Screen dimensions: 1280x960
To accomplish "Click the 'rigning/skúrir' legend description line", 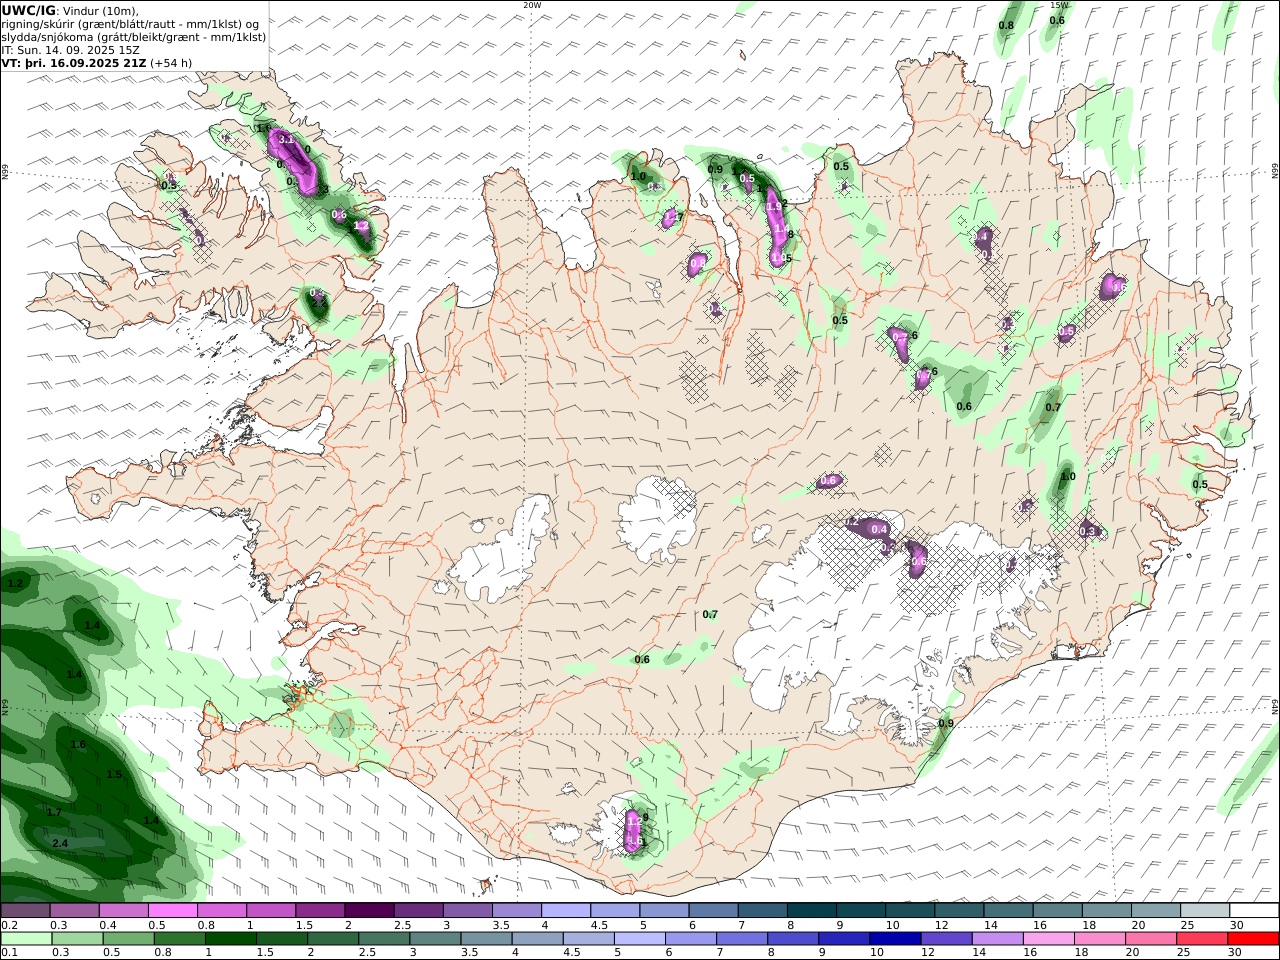I will point(131,24).
